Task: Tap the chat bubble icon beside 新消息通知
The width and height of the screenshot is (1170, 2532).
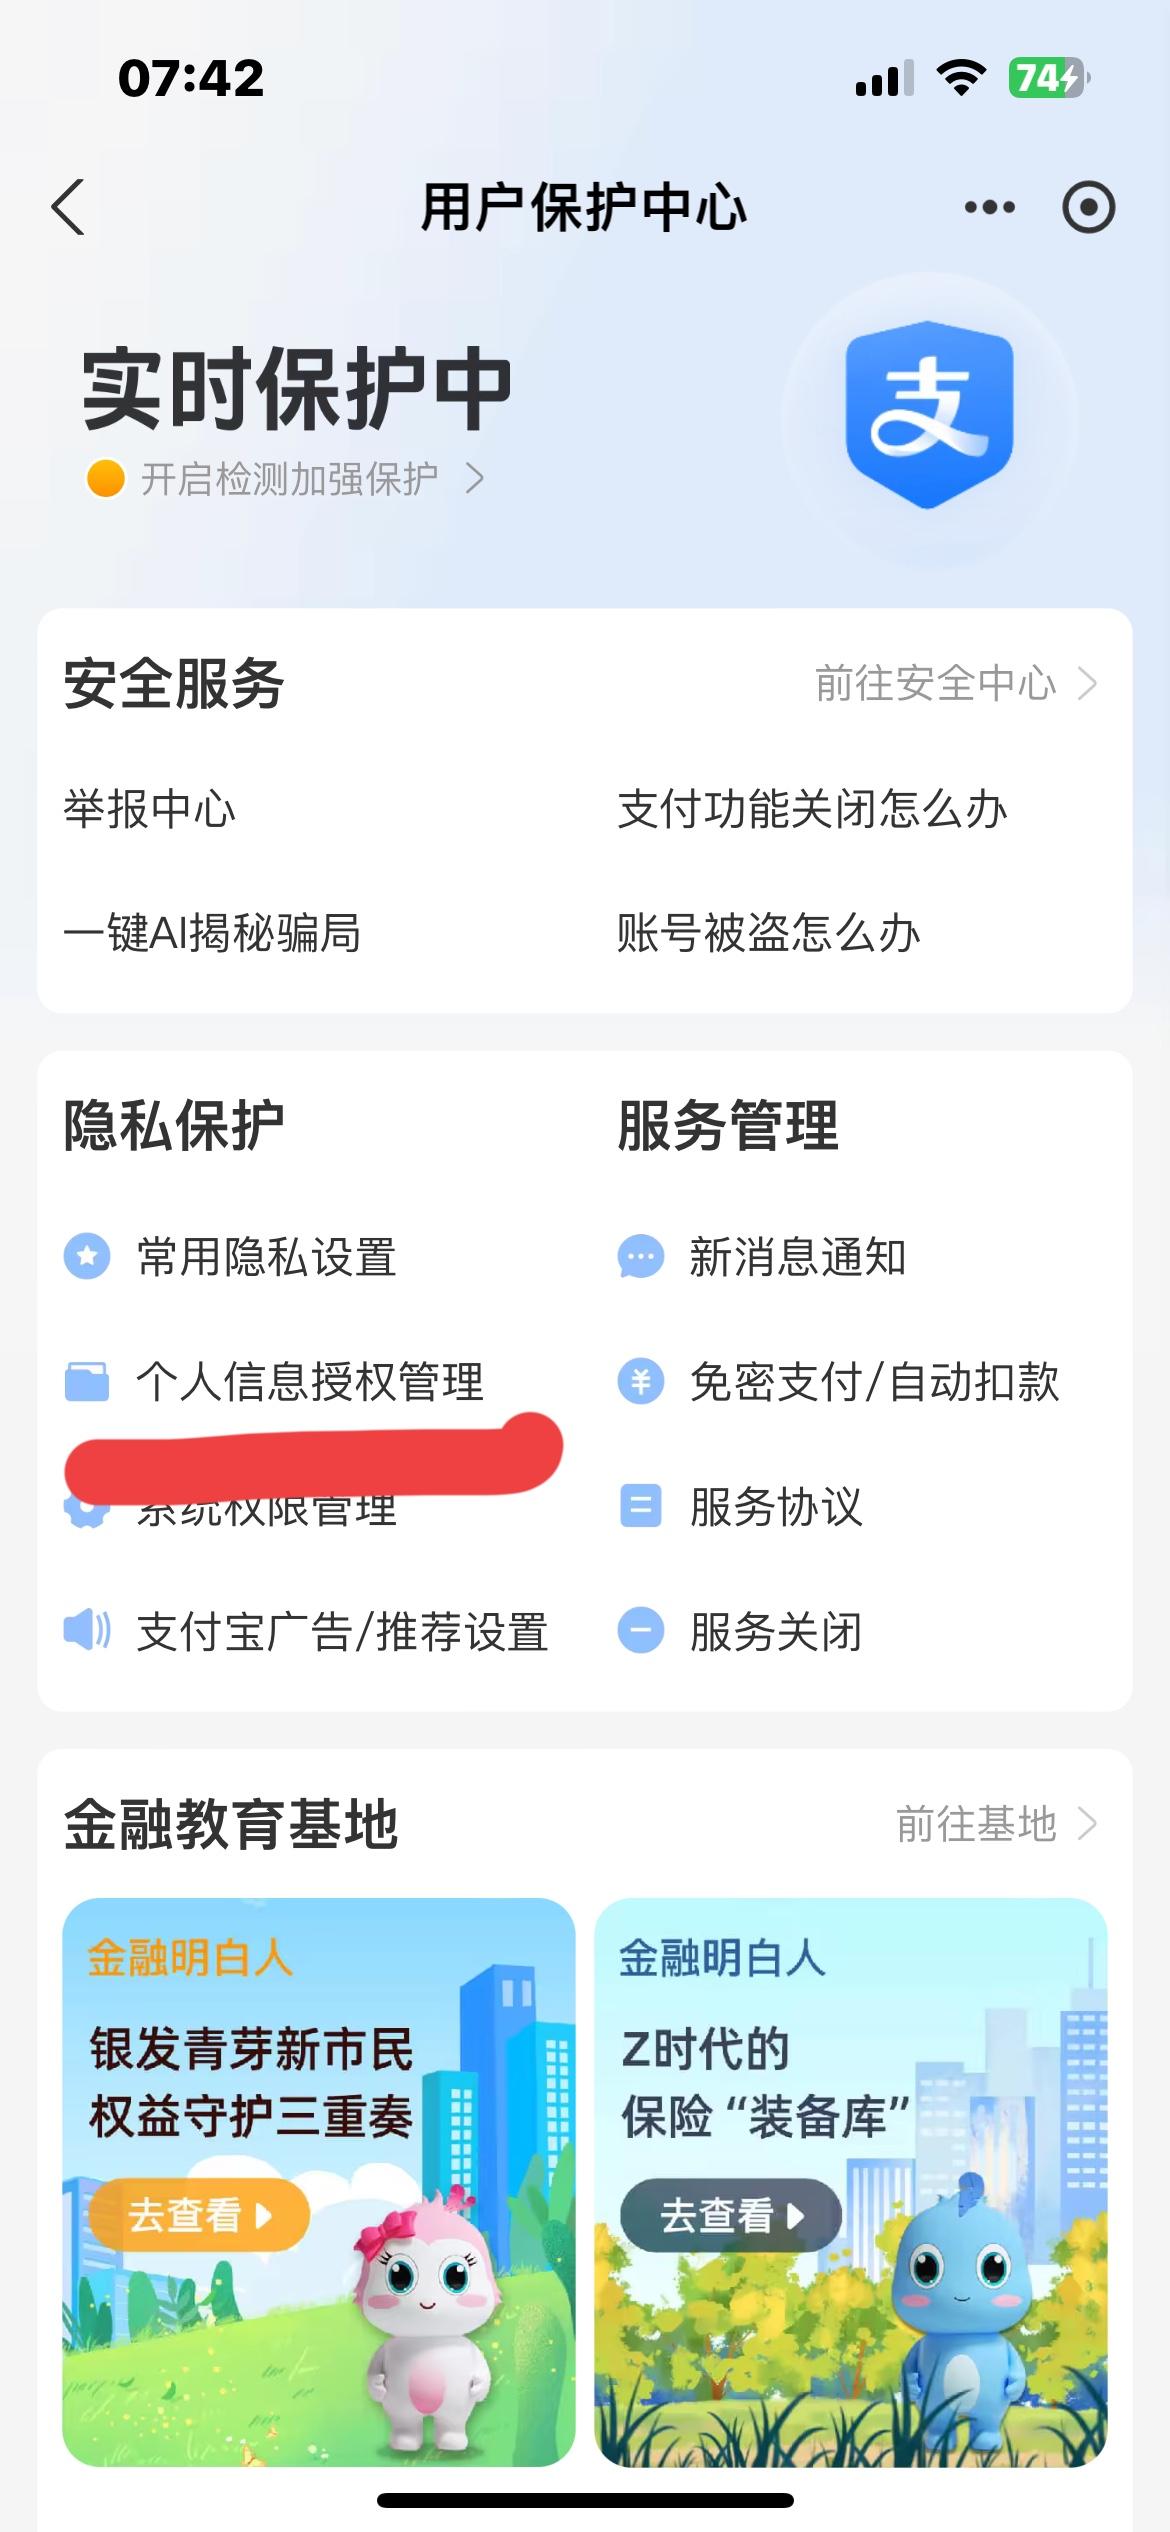Action: point(641,1257)
